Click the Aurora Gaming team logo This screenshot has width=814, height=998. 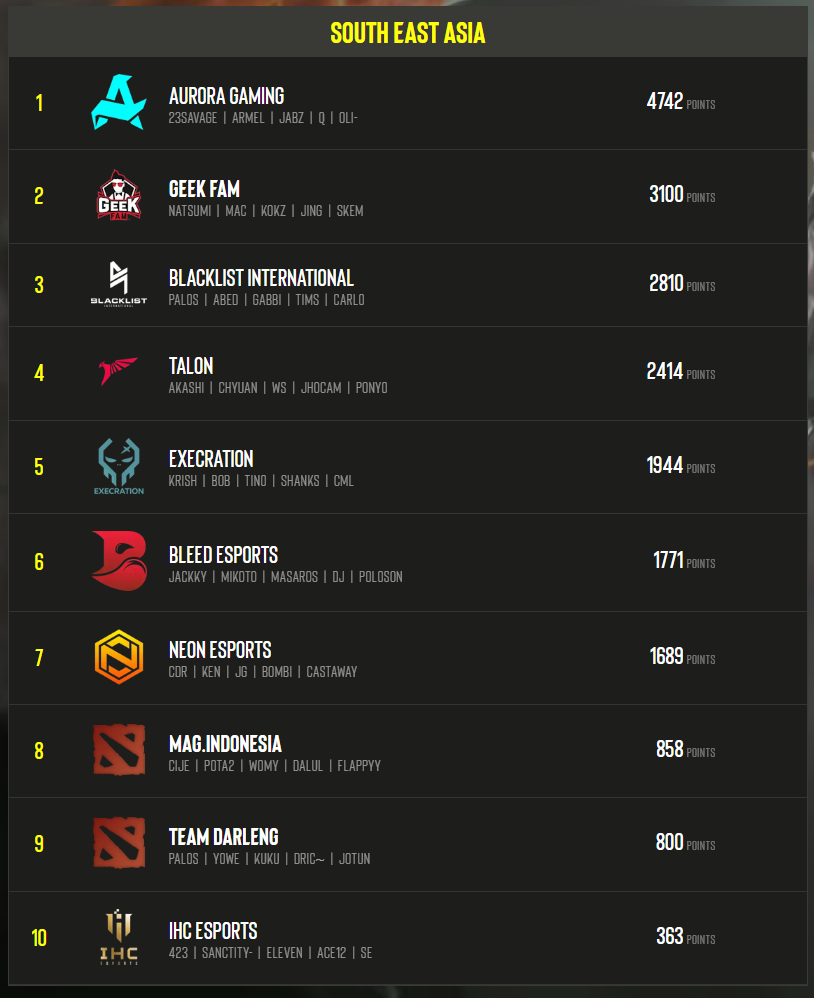point(118,102)
